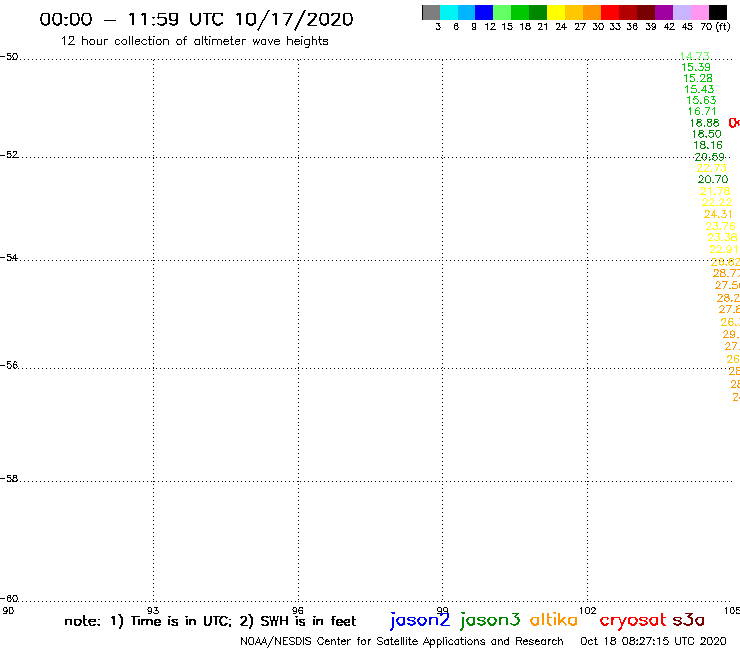Select the -60 latitude axis label
740x650 pixels.
tap(9, 599)
